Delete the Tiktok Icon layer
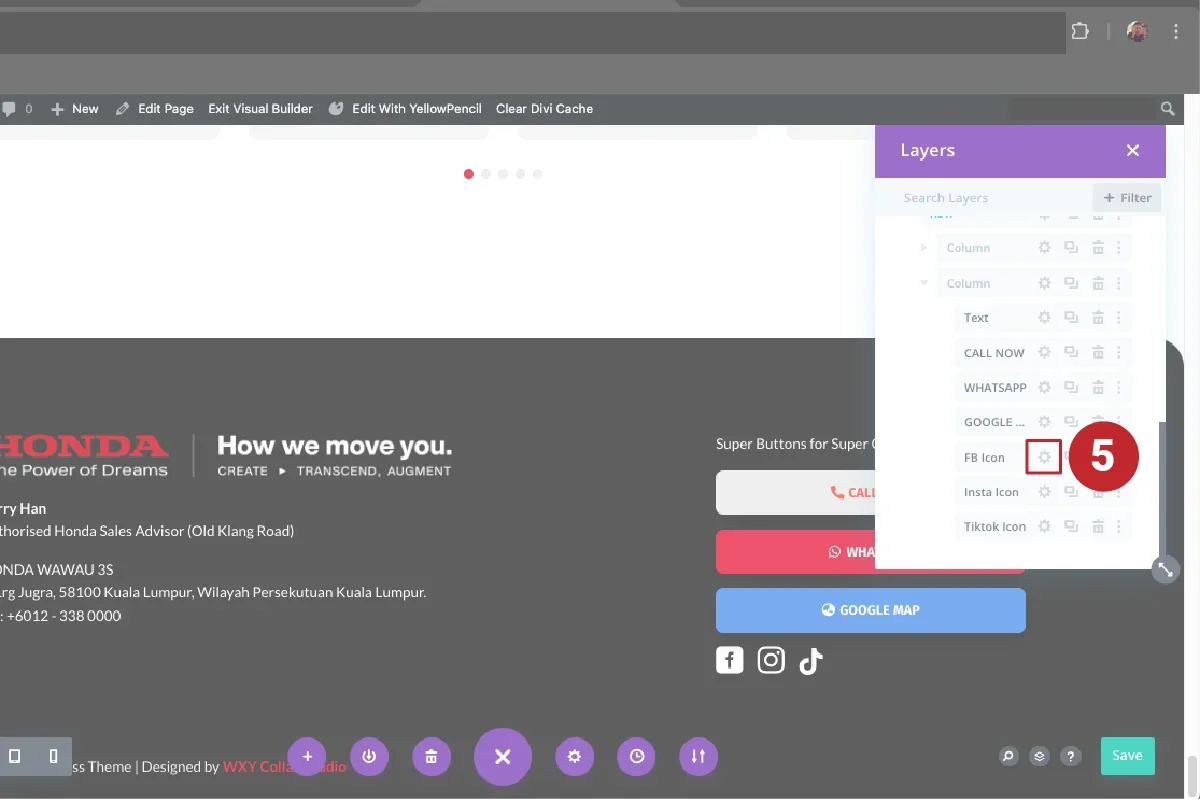 click(x=1097, y=526)
